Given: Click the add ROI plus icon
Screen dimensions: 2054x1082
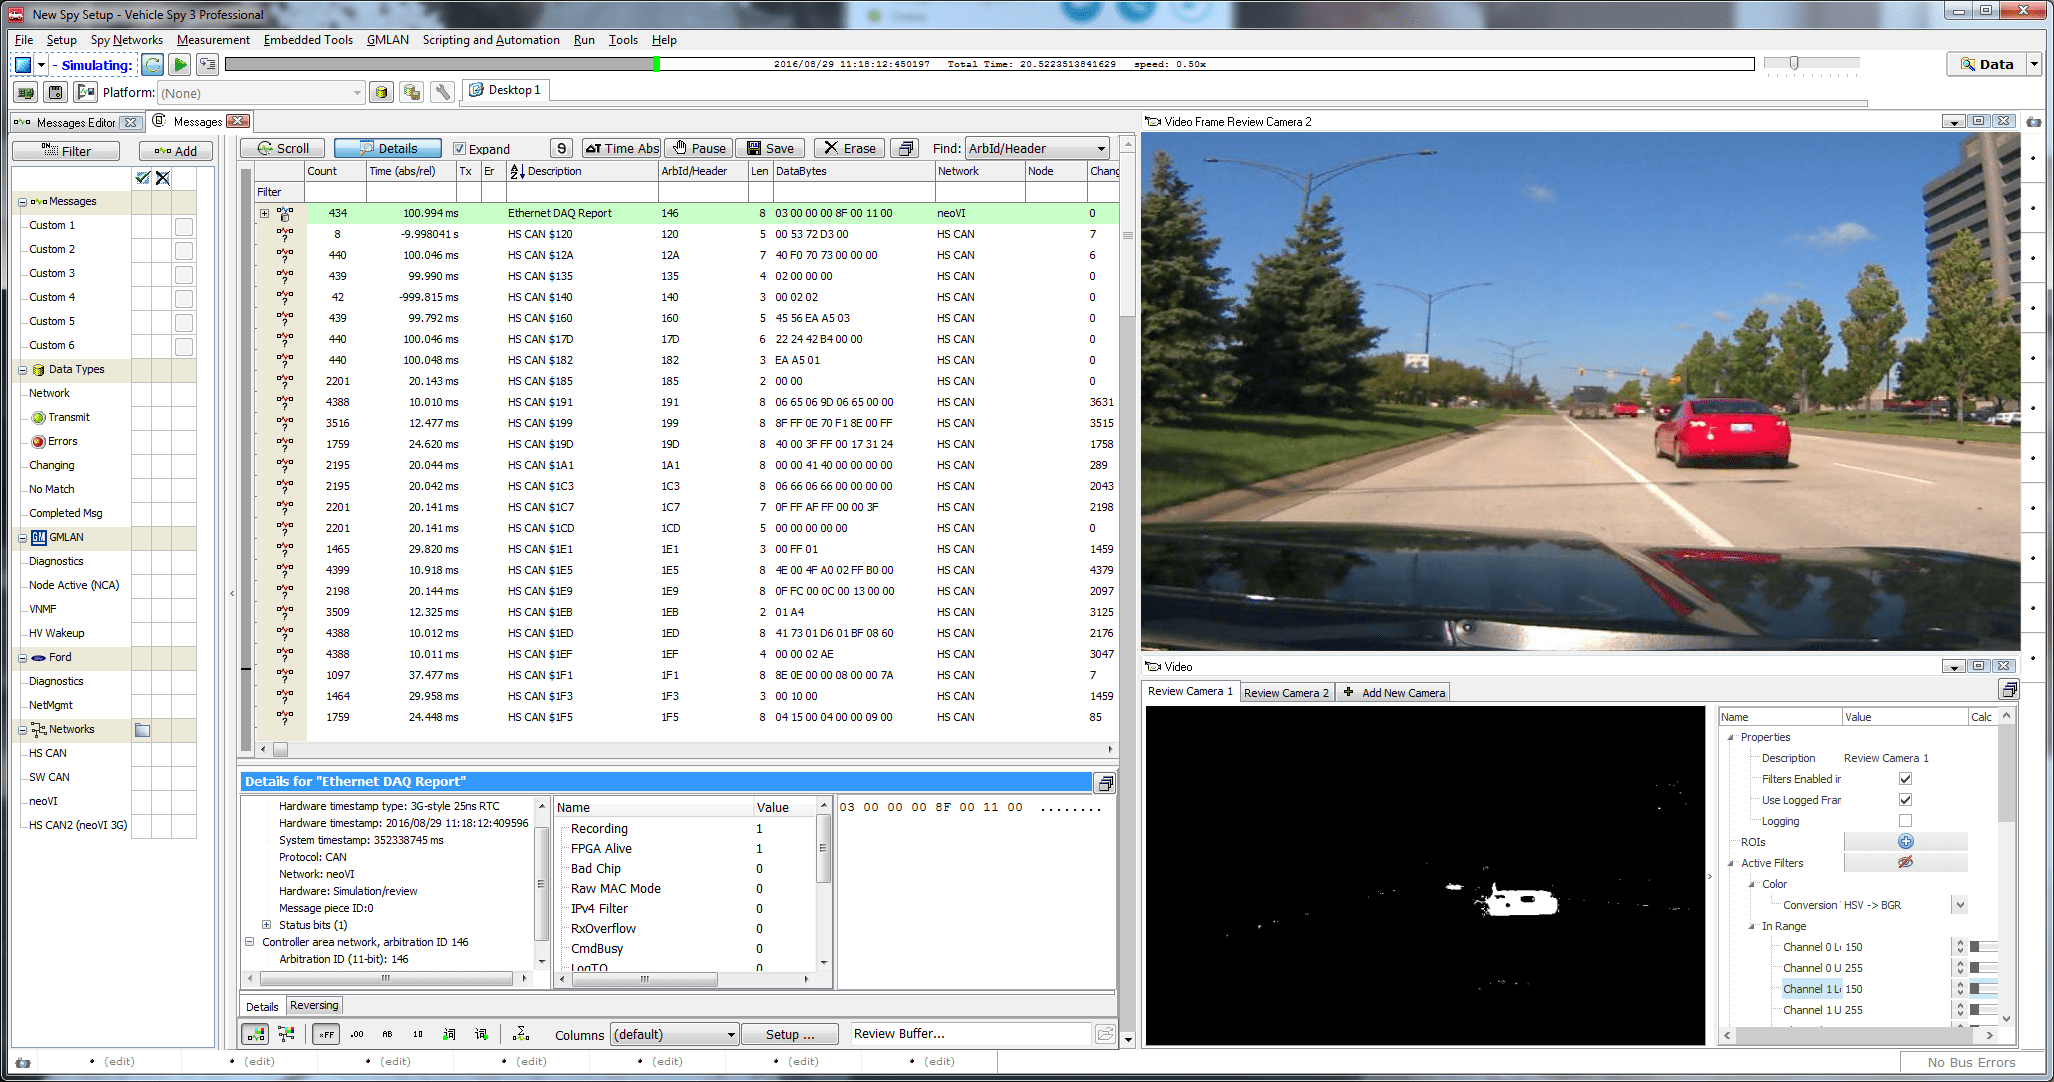Looking at the screenshot, I should pos(1905,842).
